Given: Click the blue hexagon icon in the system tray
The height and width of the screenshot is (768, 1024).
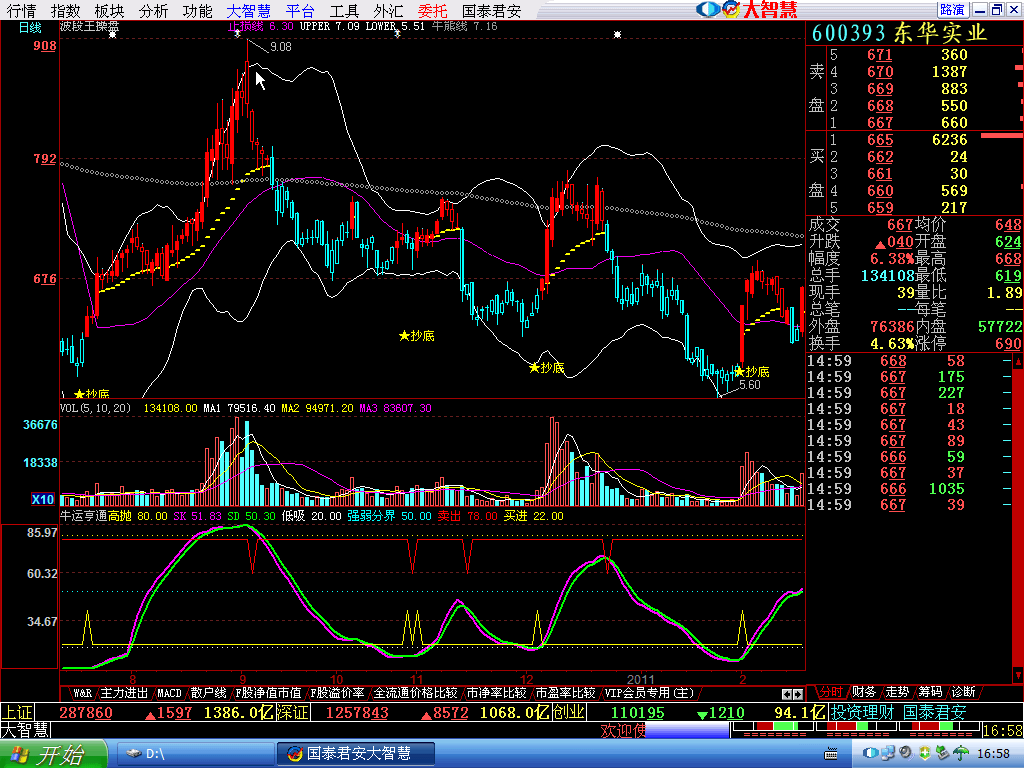Looking at the screenshot, I should pyautogui.click(x=870, y=753).
